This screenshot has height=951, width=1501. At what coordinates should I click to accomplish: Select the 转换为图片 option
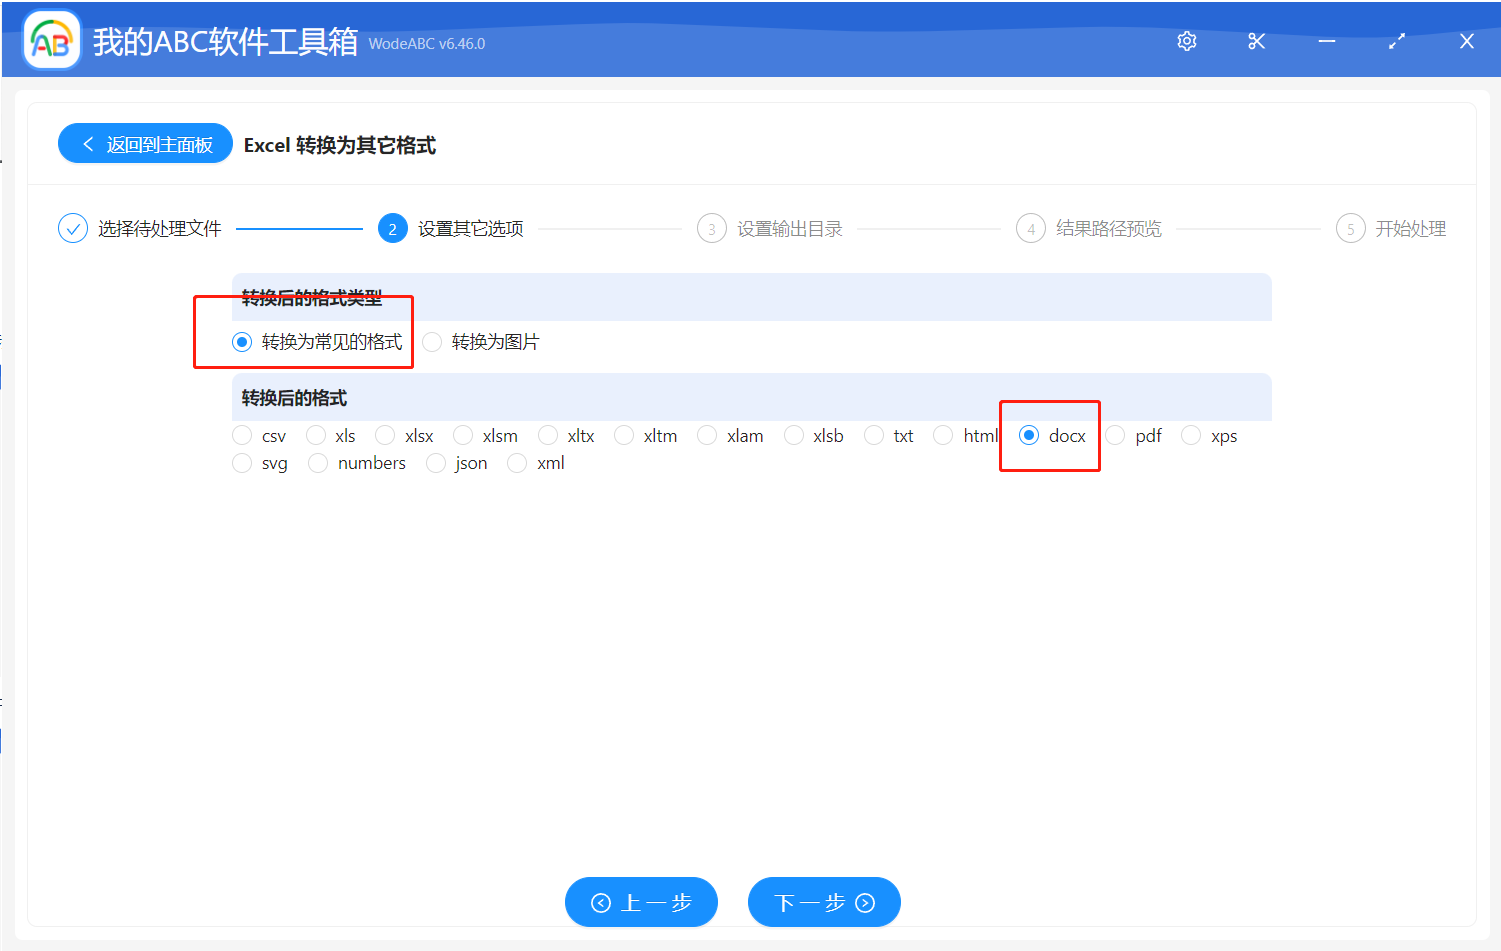coord(431,341)
